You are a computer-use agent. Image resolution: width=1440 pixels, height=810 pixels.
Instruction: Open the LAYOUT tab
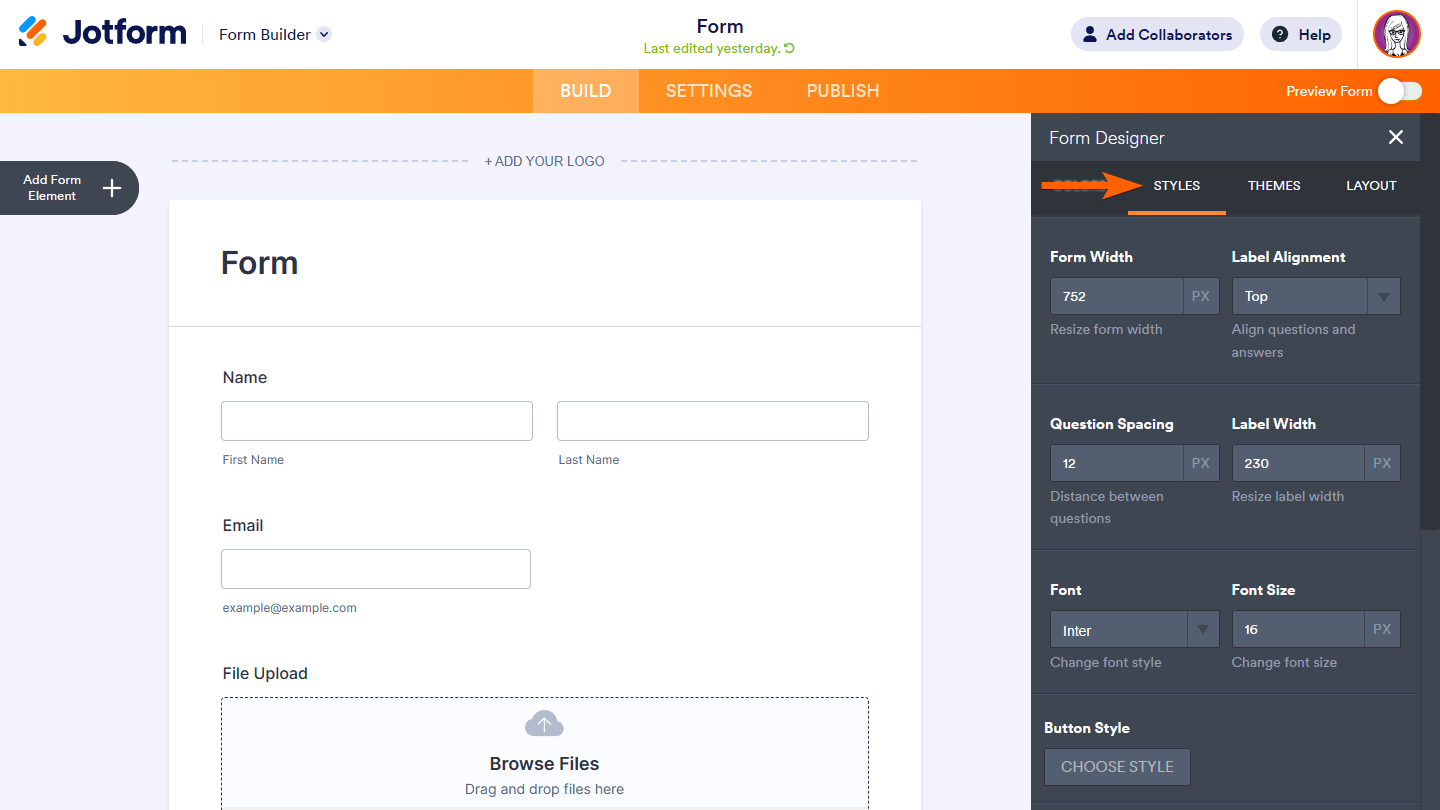[1370, 186]
